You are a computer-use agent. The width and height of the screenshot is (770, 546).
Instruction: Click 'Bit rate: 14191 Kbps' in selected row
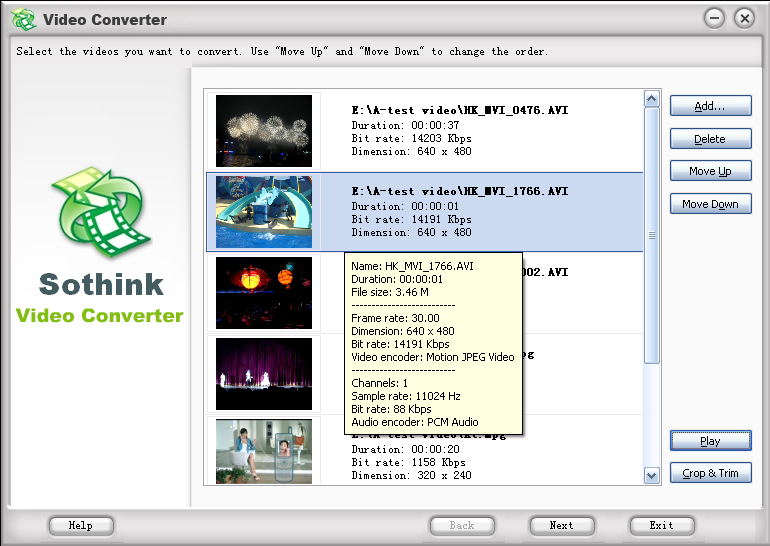tap(411, 219)
